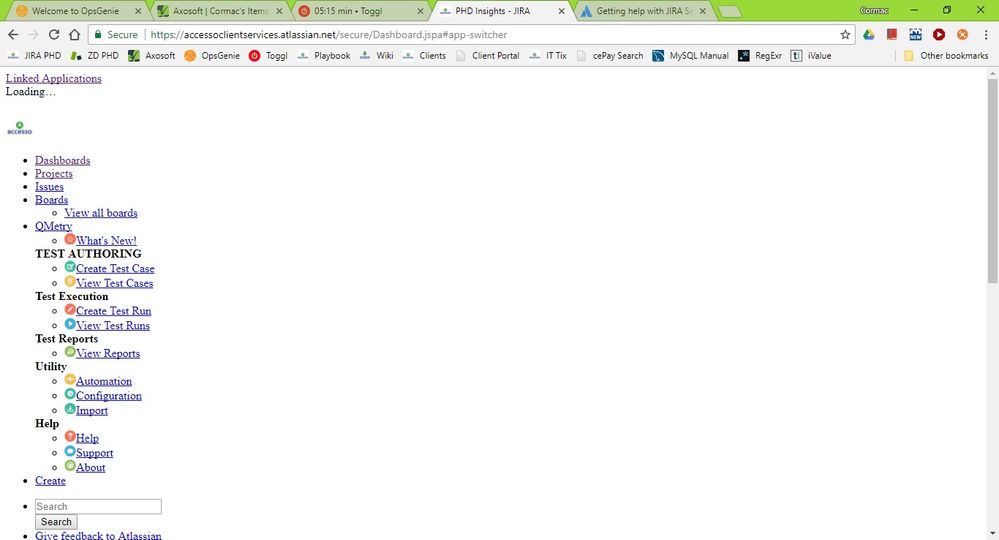The height and width of the screenshot is (540, 999).
Task: Open Axosoft bookmark
Action: click(152, 55)
